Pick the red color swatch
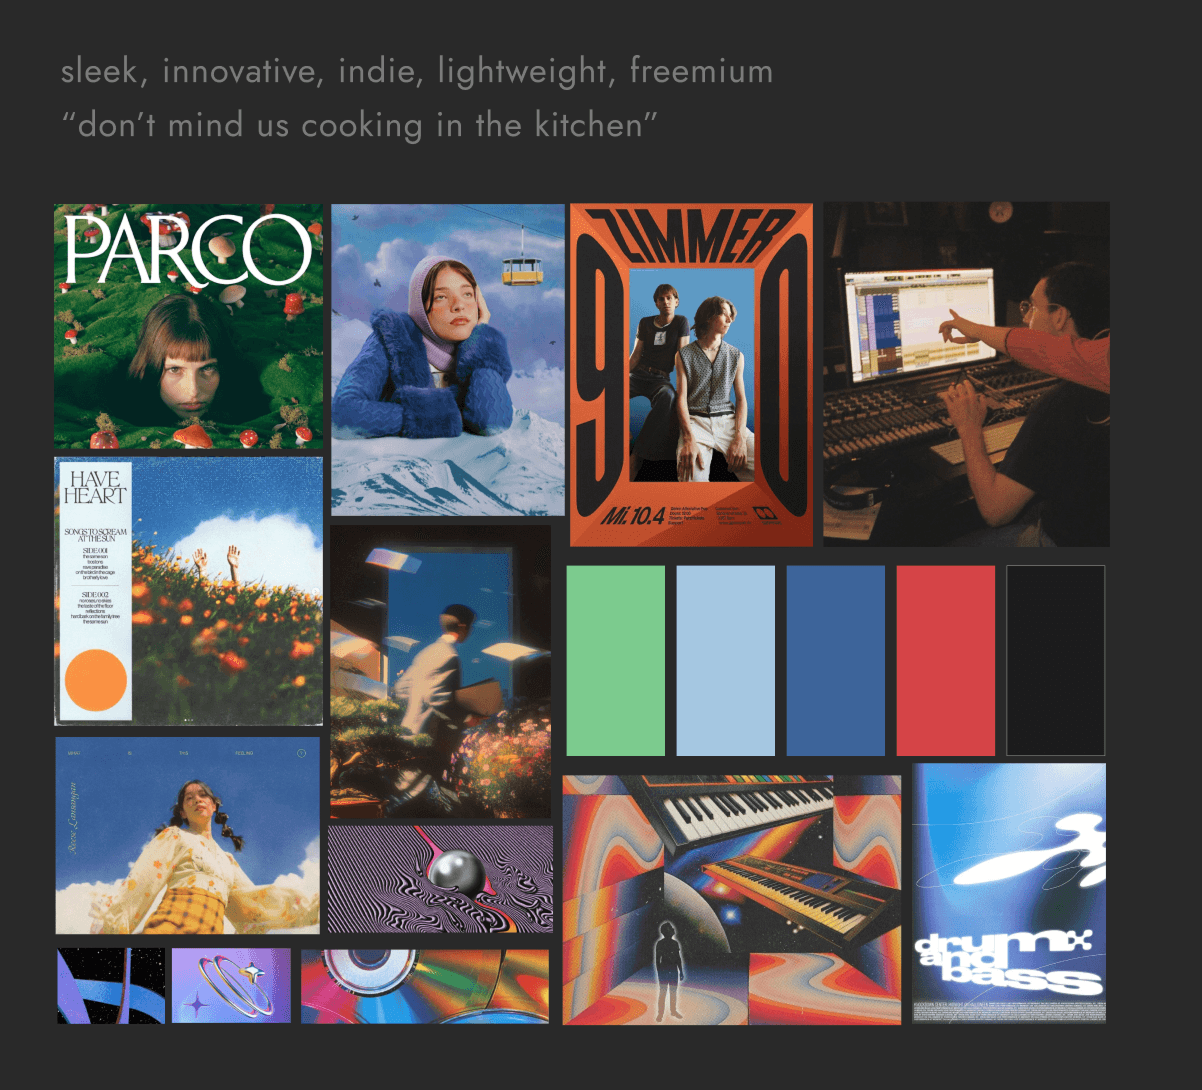The width and height of the screenshot is (1202, 1090). [x=946, y=660]
